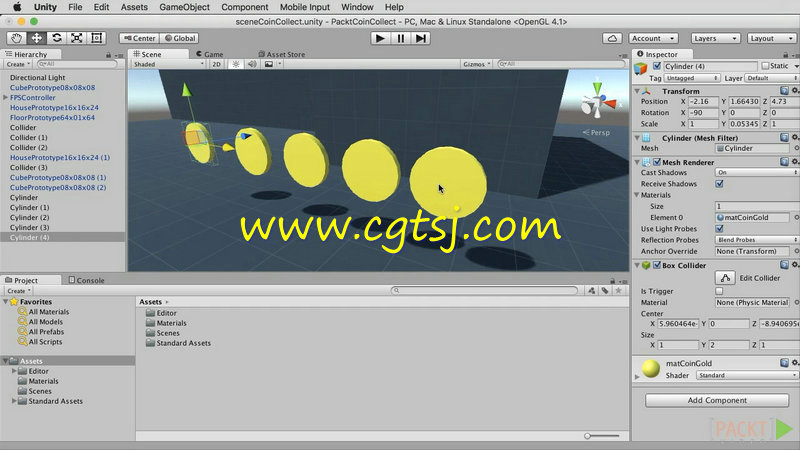
Task: Toggle scene audio speaker icon
Action: pyautogui.click(x=252, y=64)
